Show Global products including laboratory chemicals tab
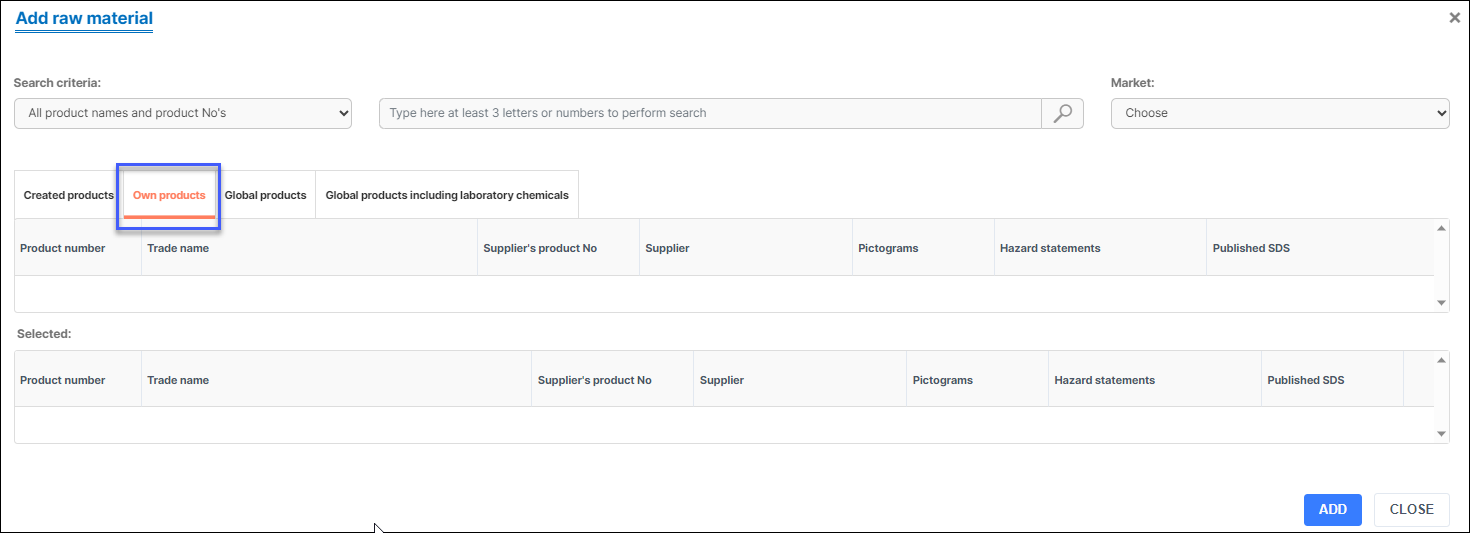 [x=447, y=195]
